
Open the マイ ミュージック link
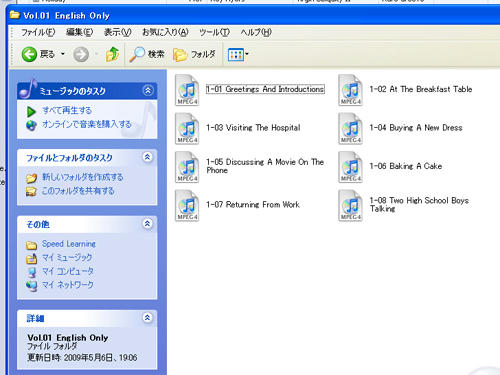pyautogui.click(x=67, y=258)
